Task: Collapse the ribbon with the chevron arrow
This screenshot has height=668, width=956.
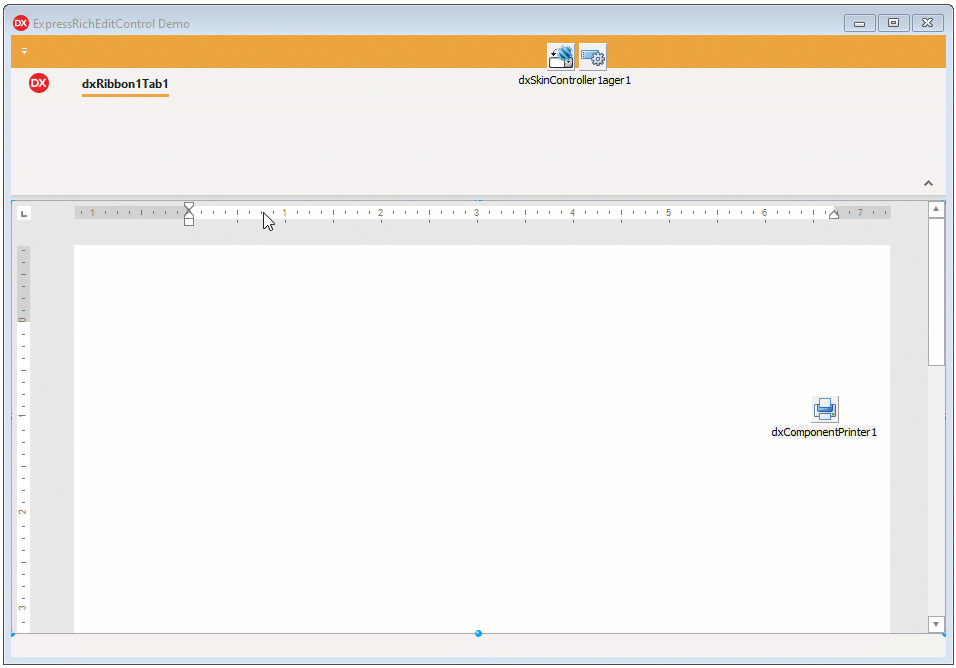Action: coord(928,183)
